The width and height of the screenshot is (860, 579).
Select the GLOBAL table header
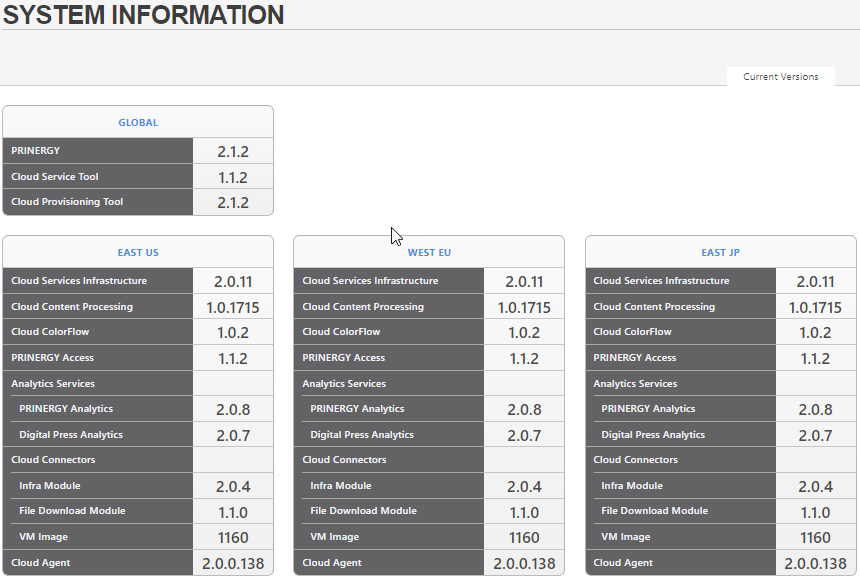point(138,122)
